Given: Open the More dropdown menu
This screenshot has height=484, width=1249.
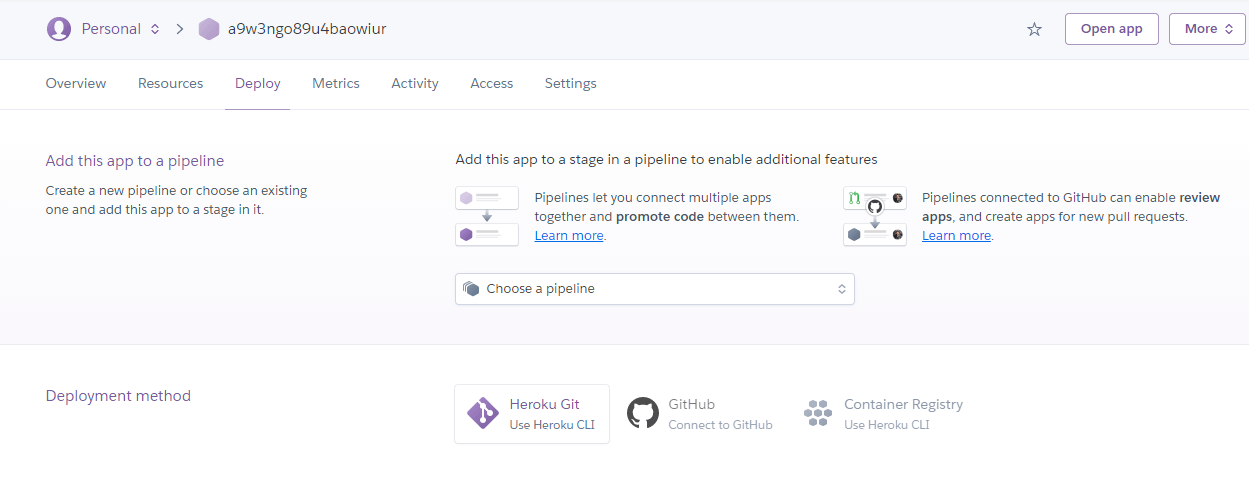Looking at the screenshot, I should point(1206,29).
